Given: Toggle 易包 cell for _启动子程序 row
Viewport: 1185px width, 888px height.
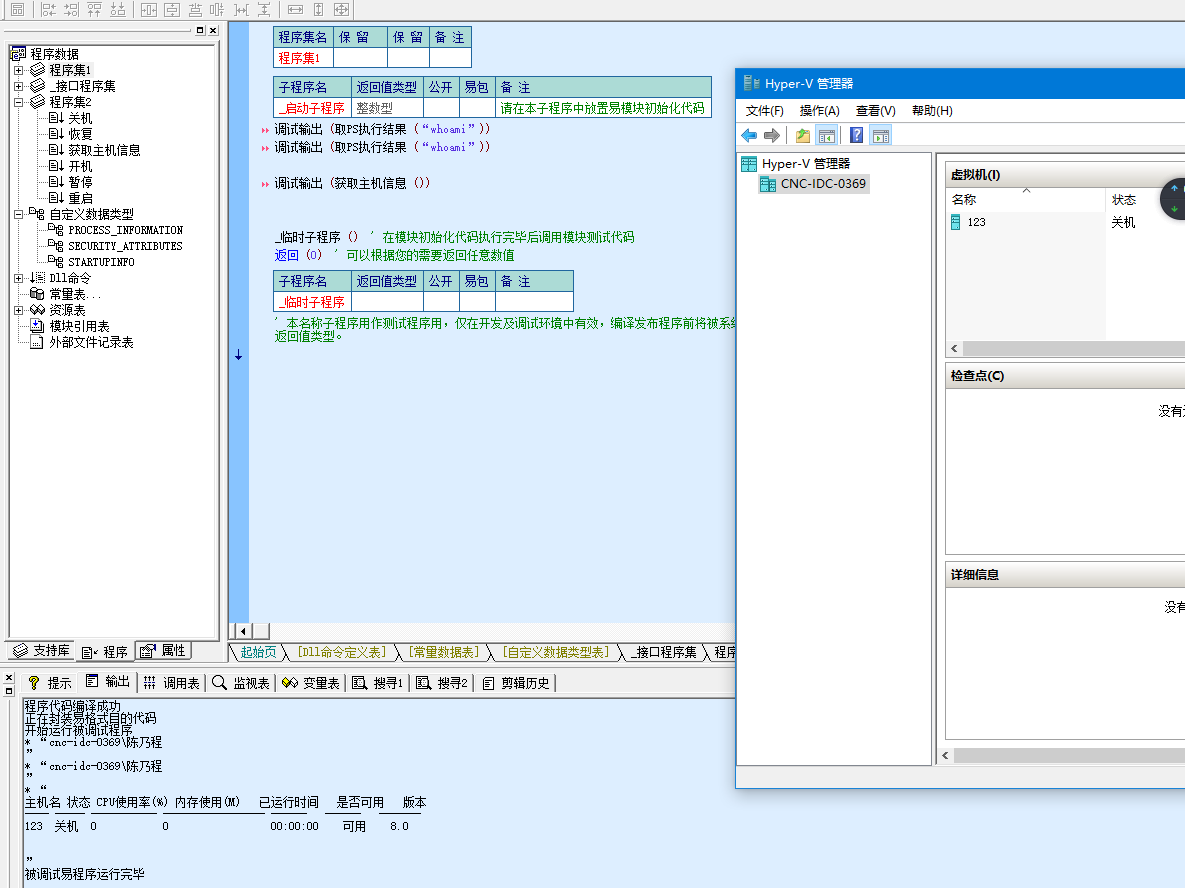Looking at the screenshot, I should coord(477,108).
